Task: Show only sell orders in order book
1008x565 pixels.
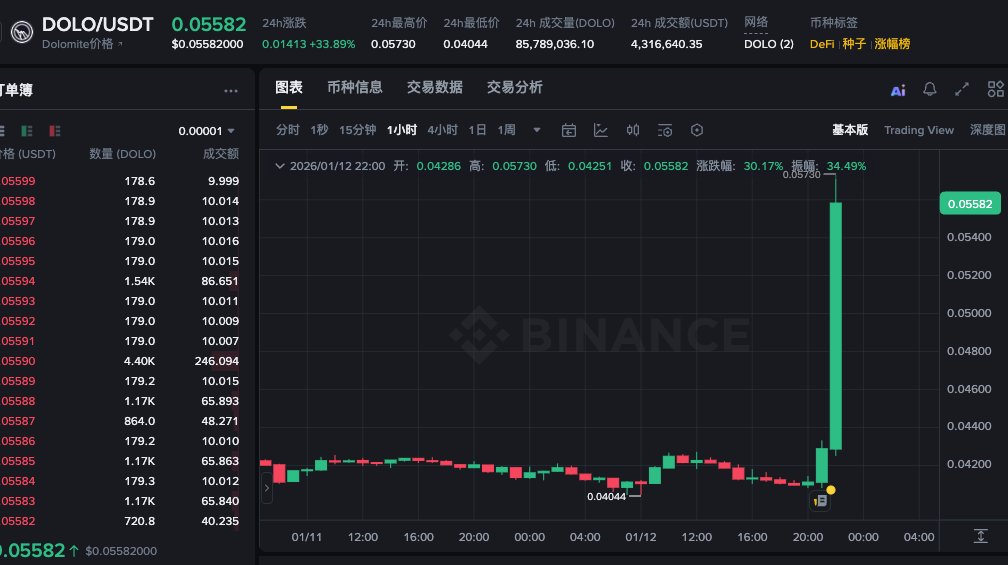Action: click(x=55, y=131)
